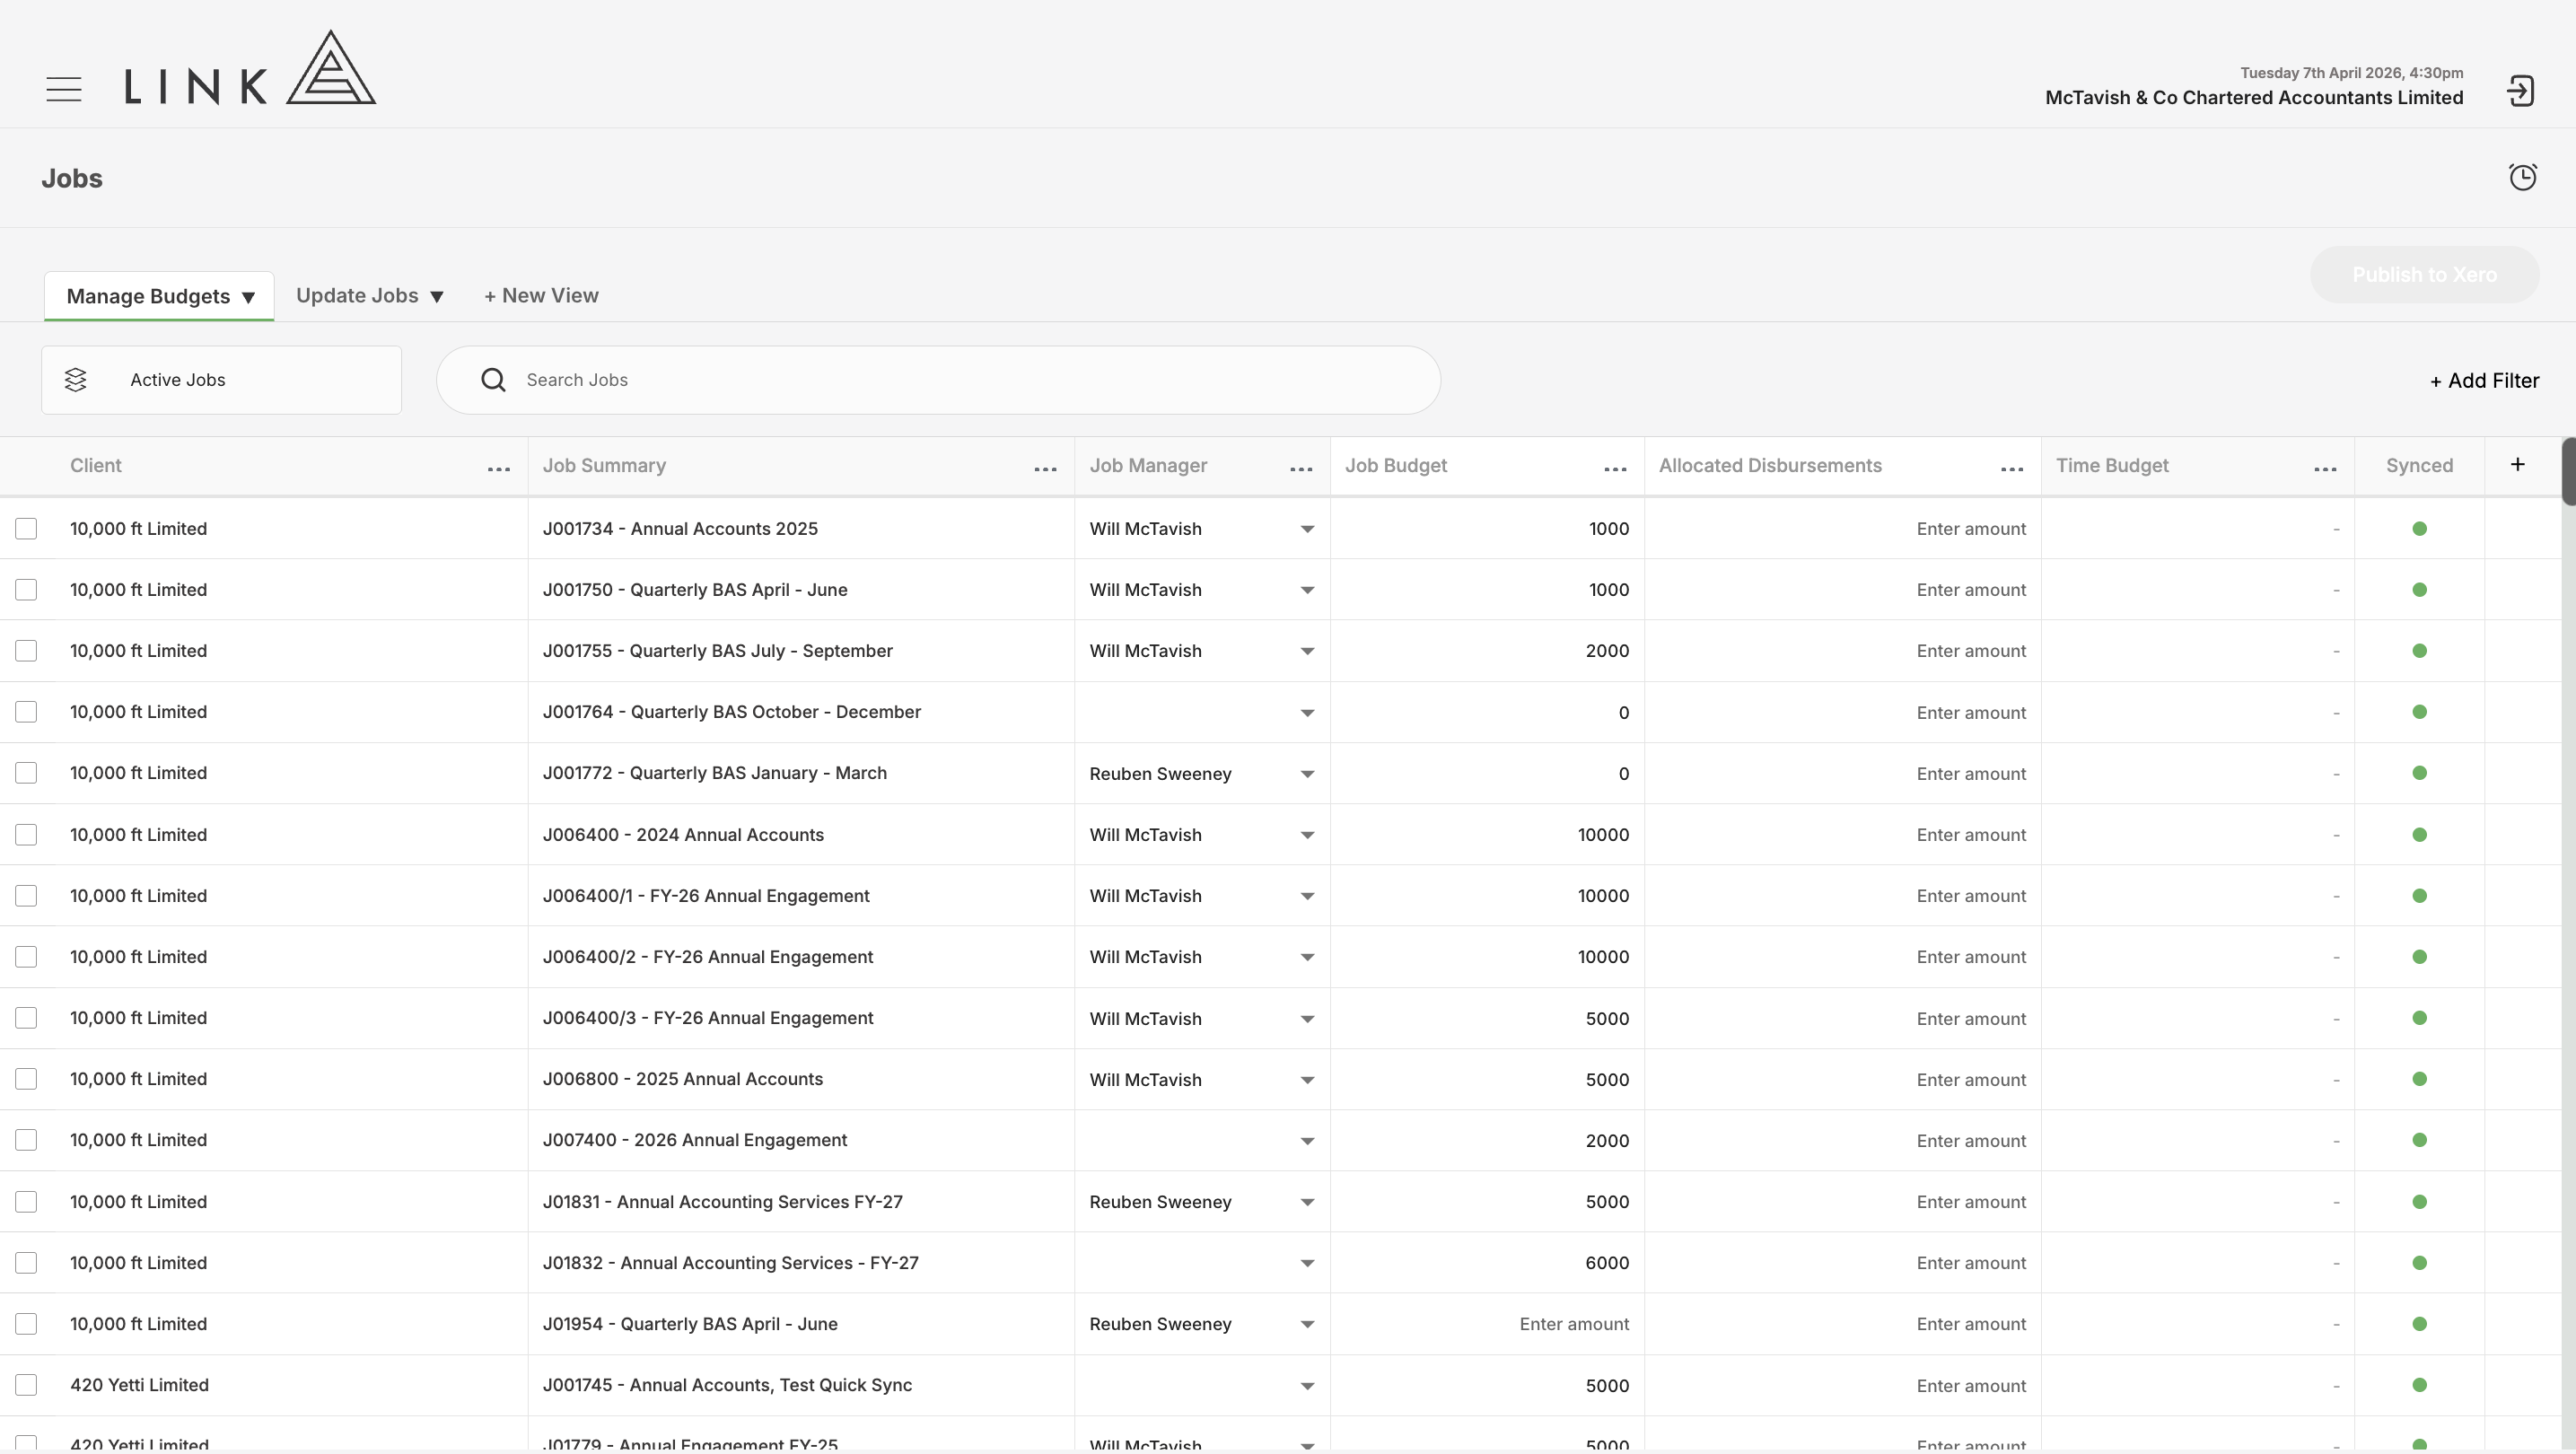Add a new column with plus icon
The height and width of the screenshot is (1454, 2576).
tap(2518, 464)
